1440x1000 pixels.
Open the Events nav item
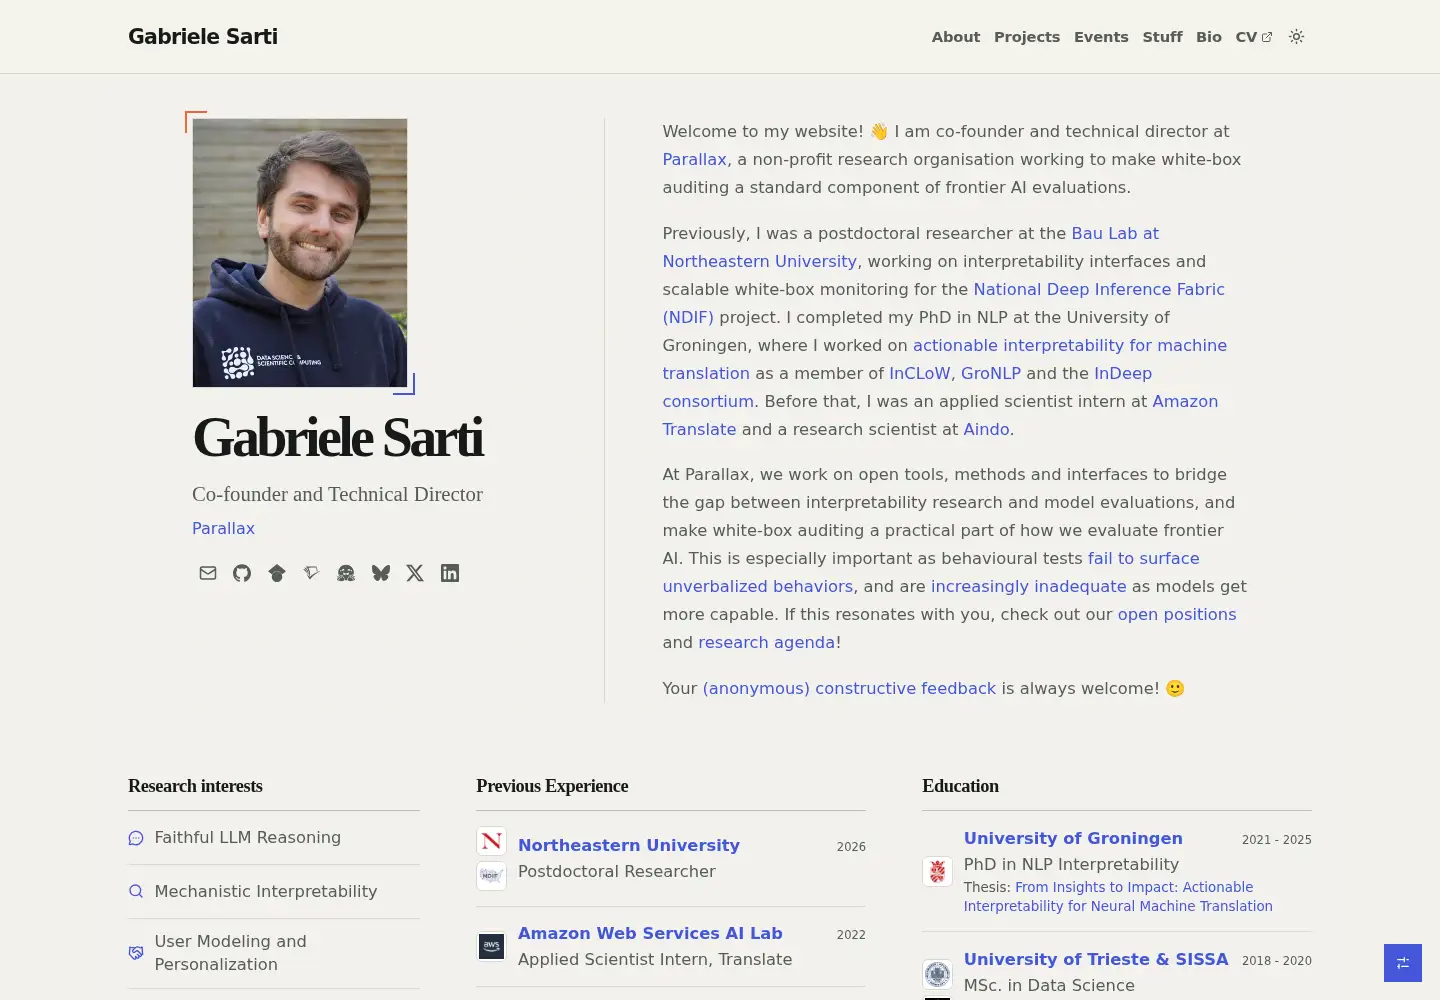coord(1101,37)
